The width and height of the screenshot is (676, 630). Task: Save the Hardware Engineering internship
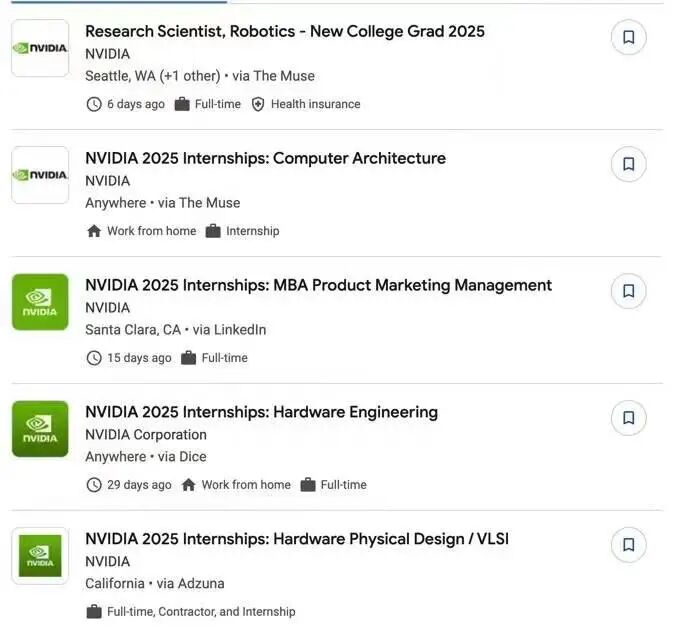point(628,418)
